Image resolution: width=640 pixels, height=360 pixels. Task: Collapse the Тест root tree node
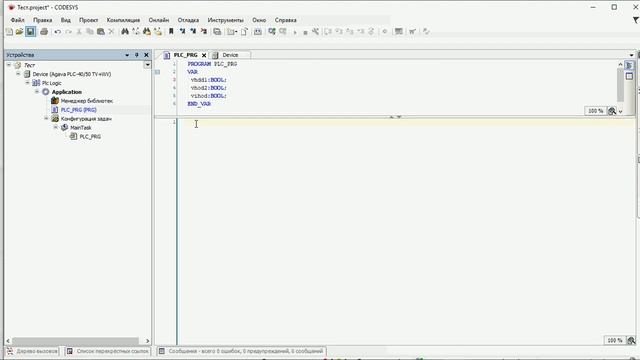pyautogui.click(x=9, y=65)
